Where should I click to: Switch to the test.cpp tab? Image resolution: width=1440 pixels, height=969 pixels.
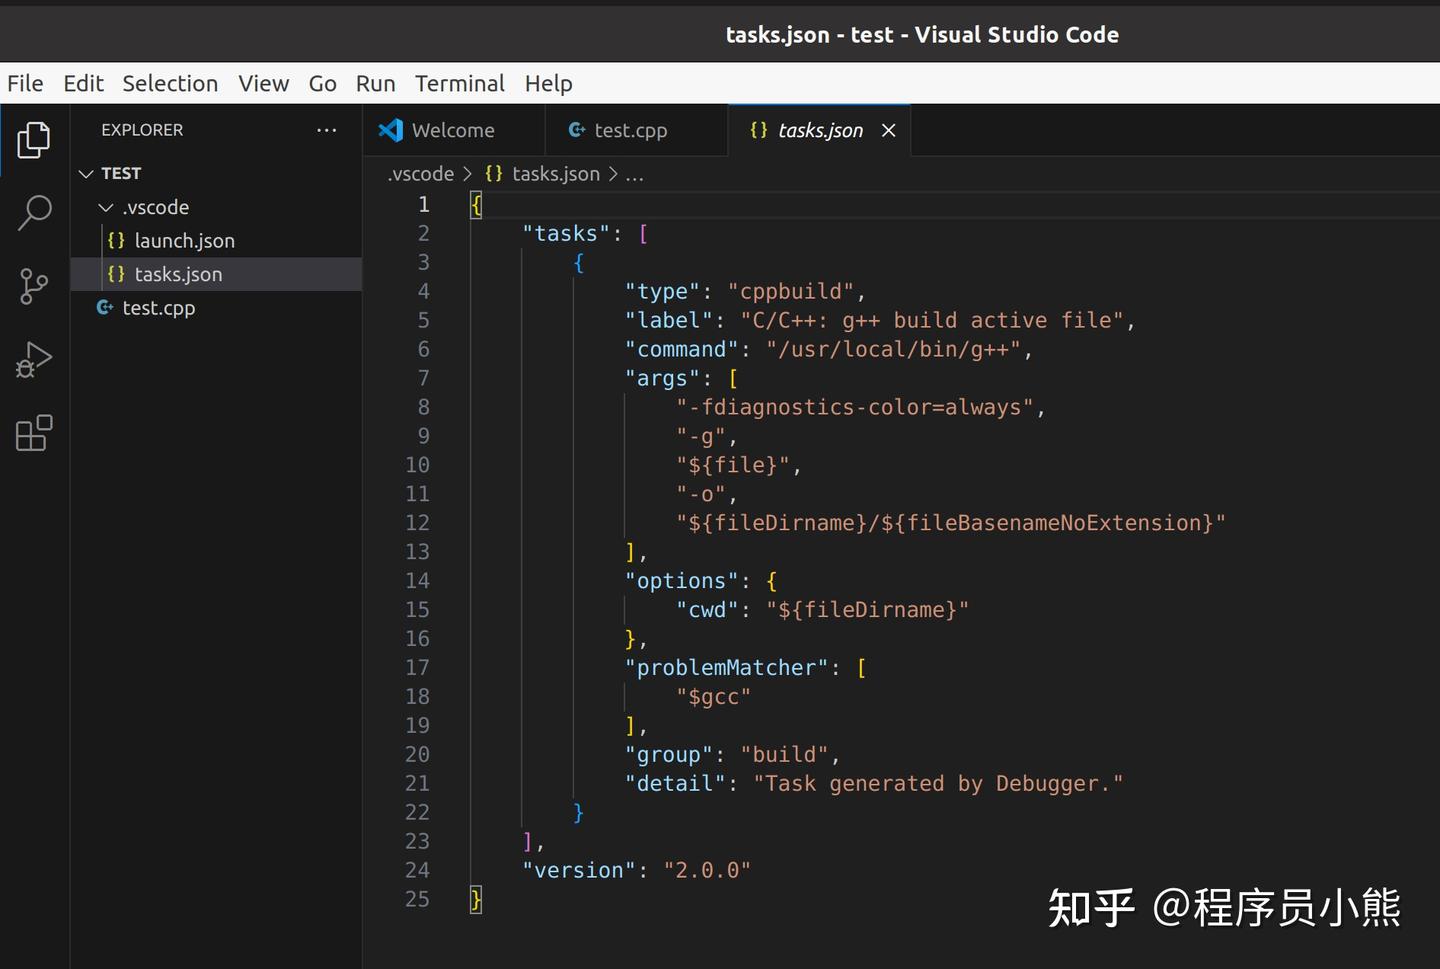(632, 130)
